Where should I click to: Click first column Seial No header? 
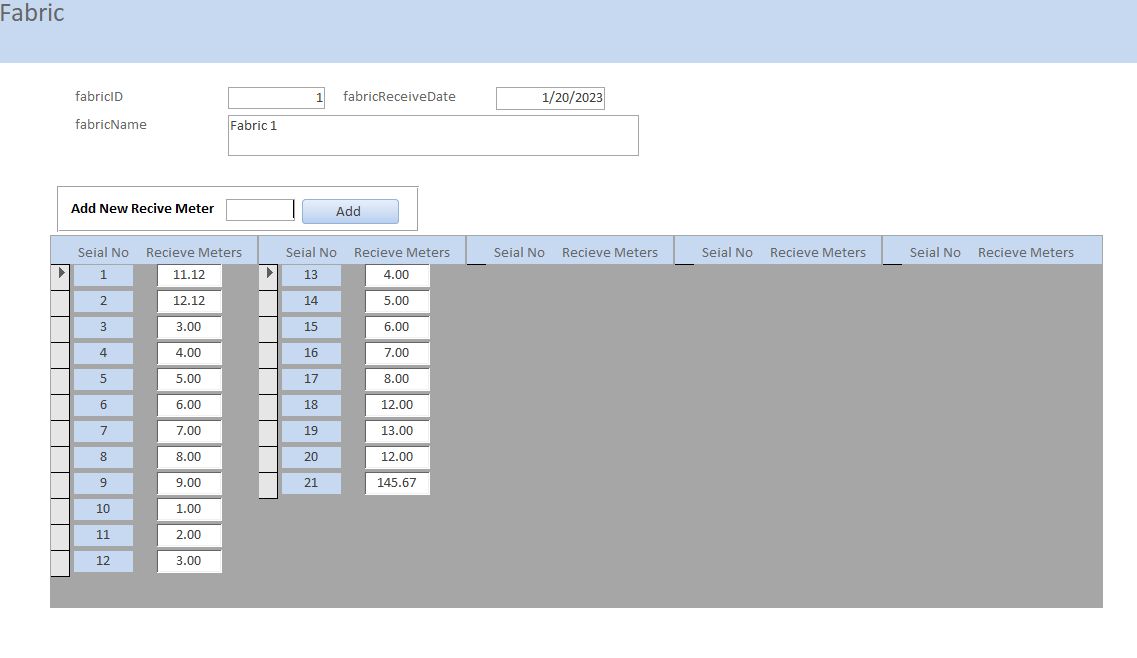tap(103, 253)
